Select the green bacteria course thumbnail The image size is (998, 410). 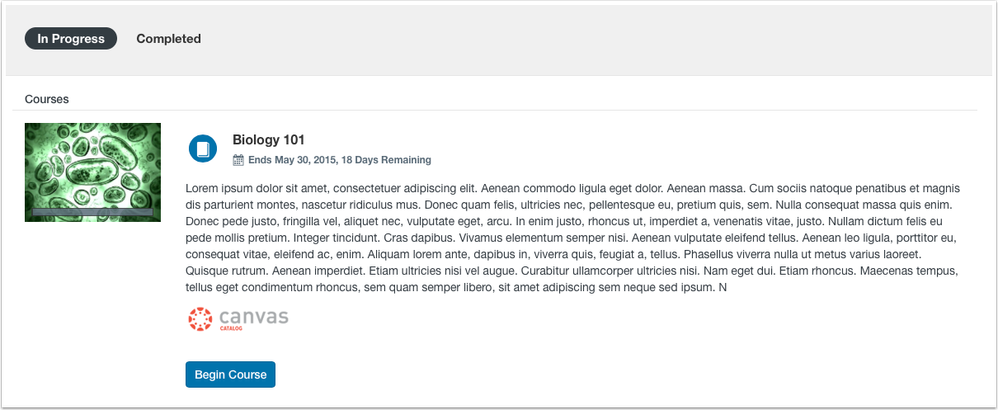click(93, 173)
